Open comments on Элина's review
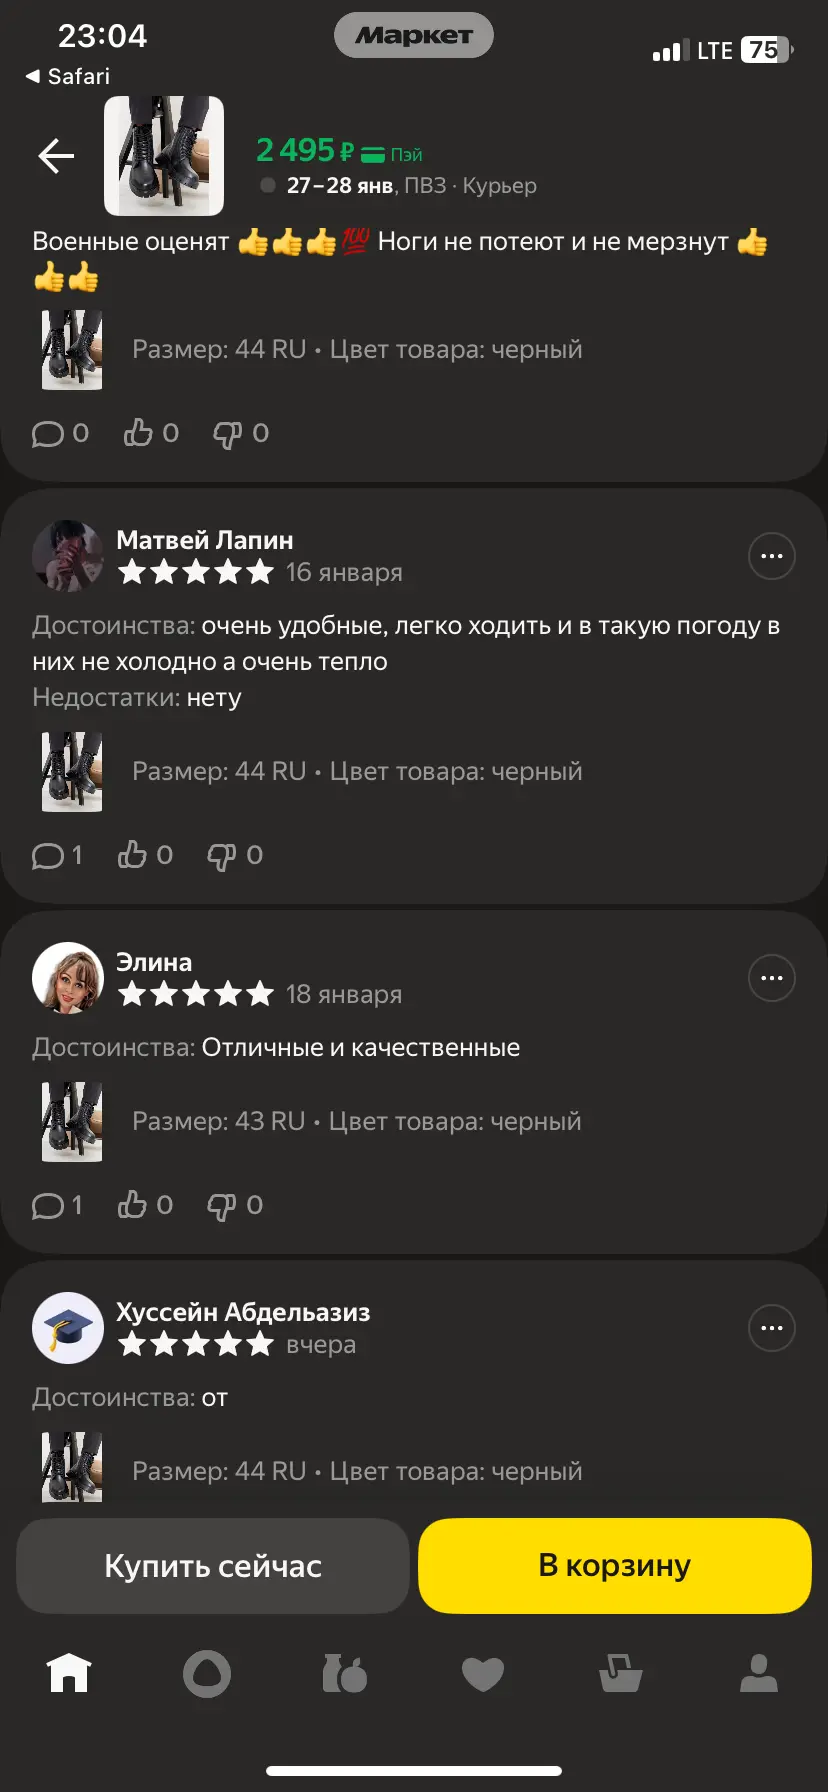This screenshot has height=1792, width=828. coord(57,1205)
